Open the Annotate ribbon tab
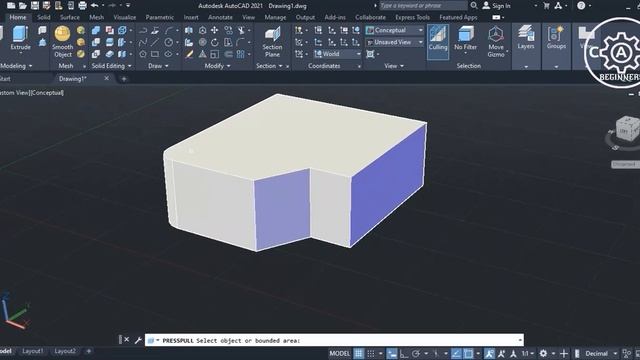This screenshot has width=640, height=360. pyautogui.click(x=220, y=17)
